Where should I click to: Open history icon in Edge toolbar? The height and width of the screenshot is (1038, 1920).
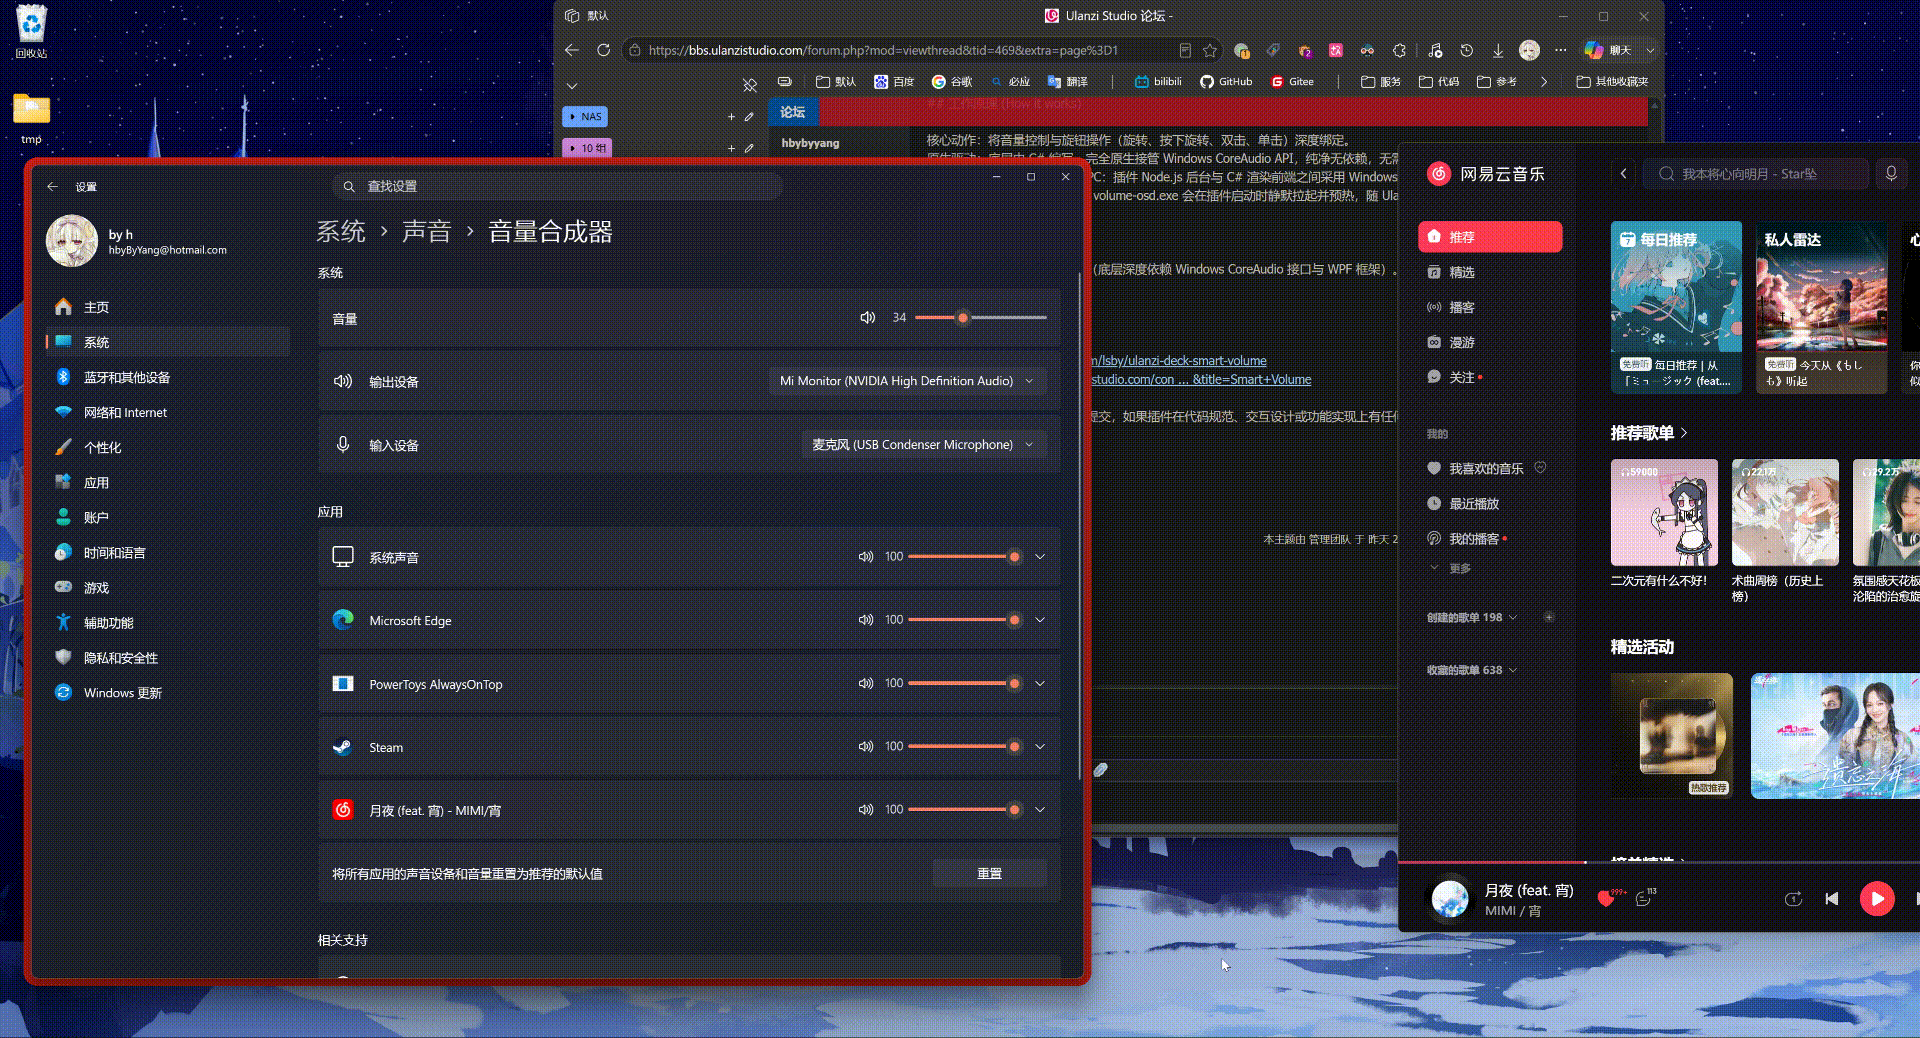[1467, 50]
